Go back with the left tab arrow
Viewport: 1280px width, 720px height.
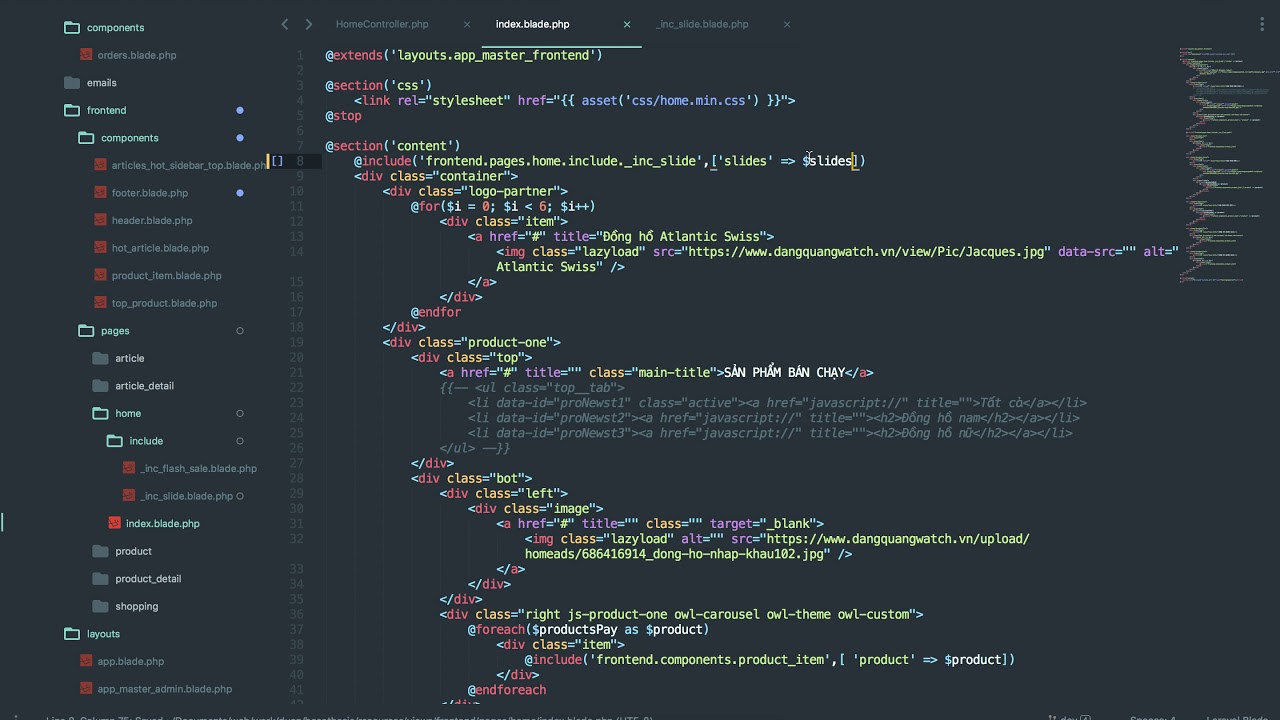tap(285, 24)
